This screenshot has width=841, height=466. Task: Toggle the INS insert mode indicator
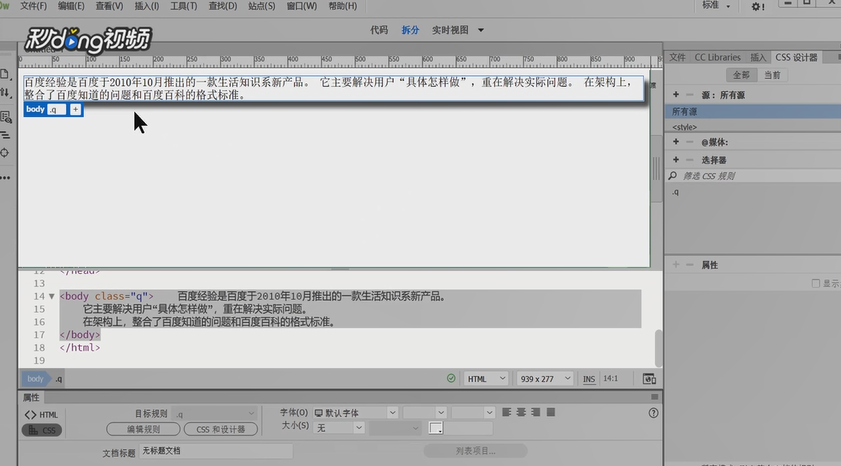click(589, 379)
